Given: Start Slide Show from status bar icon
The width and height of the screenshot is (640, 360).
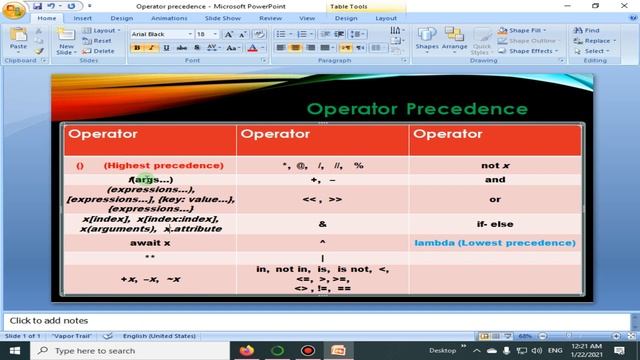Looking at the screenshot, I should click(x=507, y=336).
